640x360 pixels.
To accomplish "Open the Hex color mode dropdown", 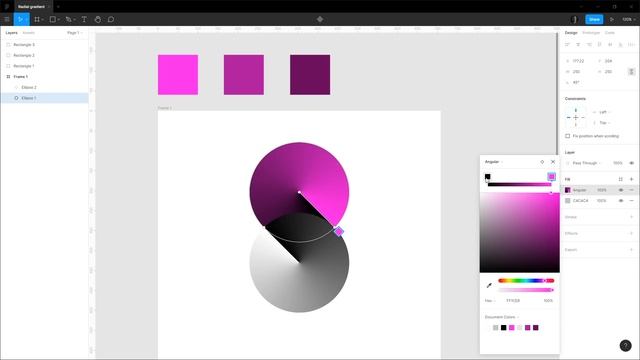I will [x=490, y=301].
